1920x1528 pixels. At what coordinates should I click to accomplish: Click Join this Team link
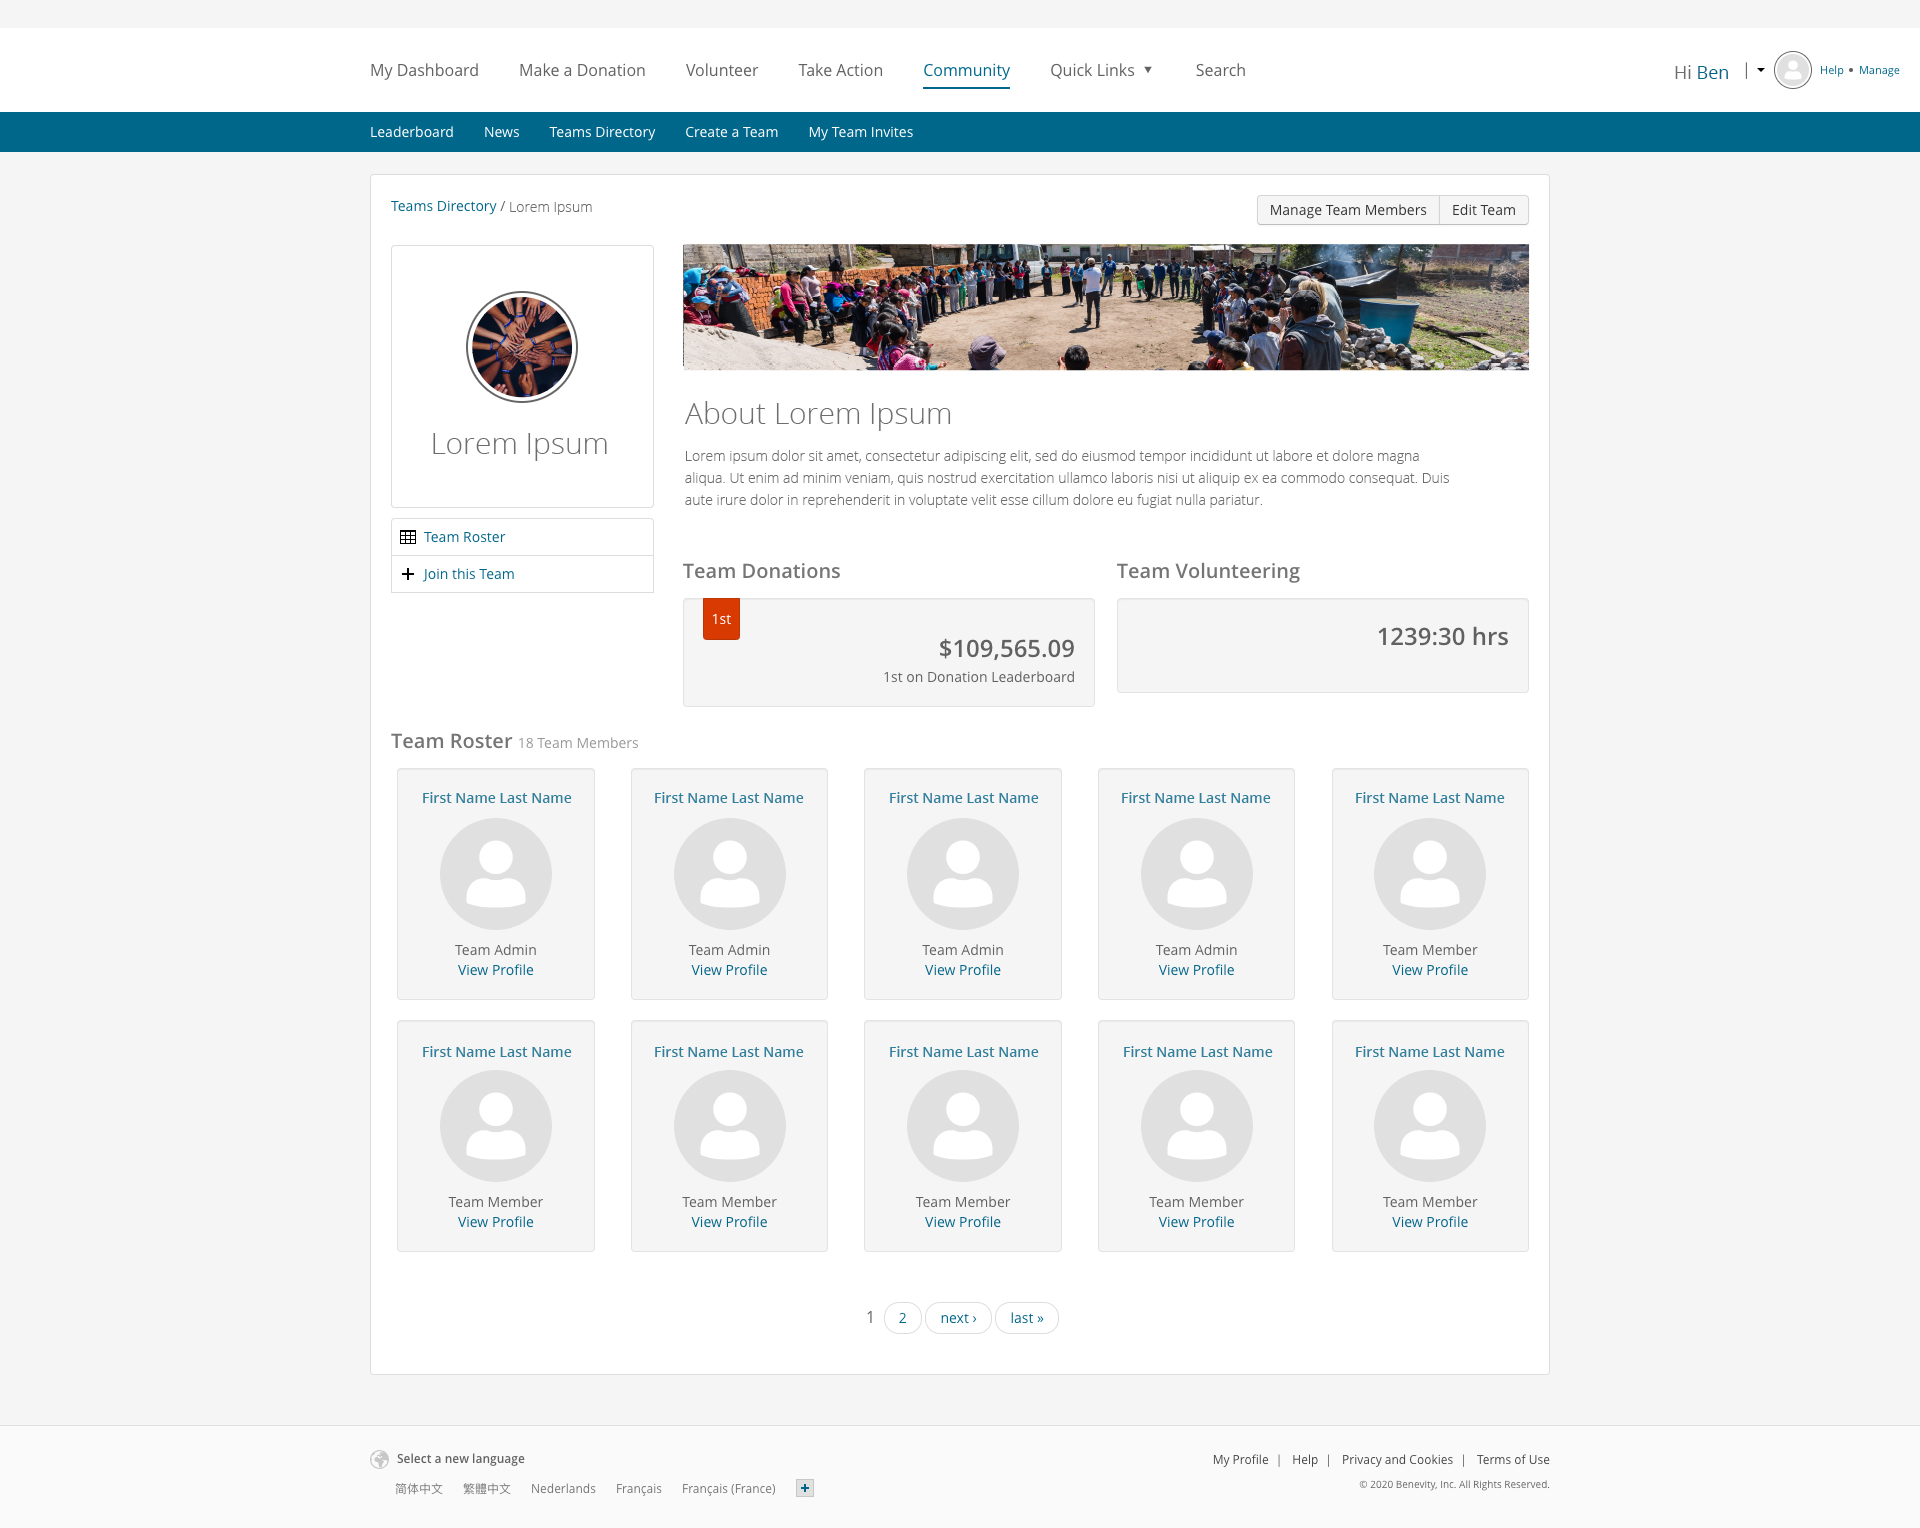click(x=468, y=574)
